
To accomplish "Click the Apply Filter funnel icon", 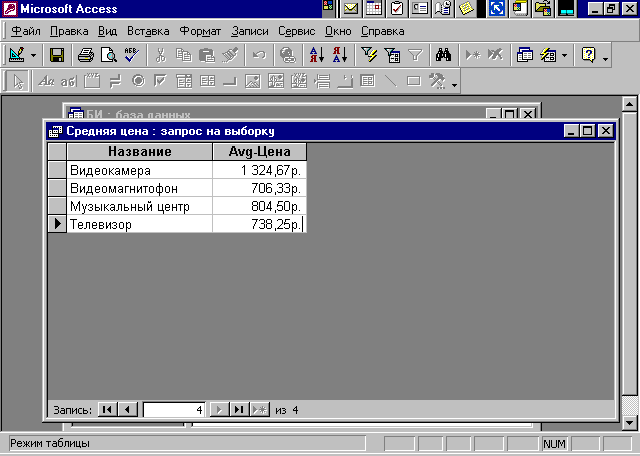I will click(415, 55).
